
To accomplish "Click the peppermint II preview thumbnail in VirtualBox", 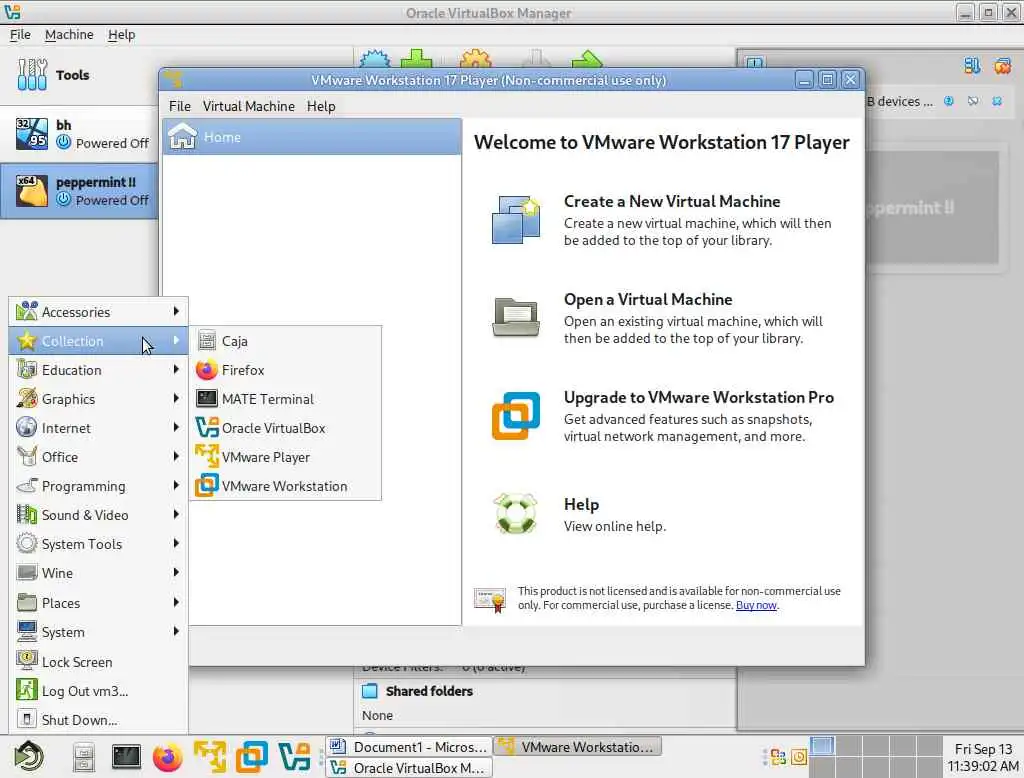I will pos(932,208).
